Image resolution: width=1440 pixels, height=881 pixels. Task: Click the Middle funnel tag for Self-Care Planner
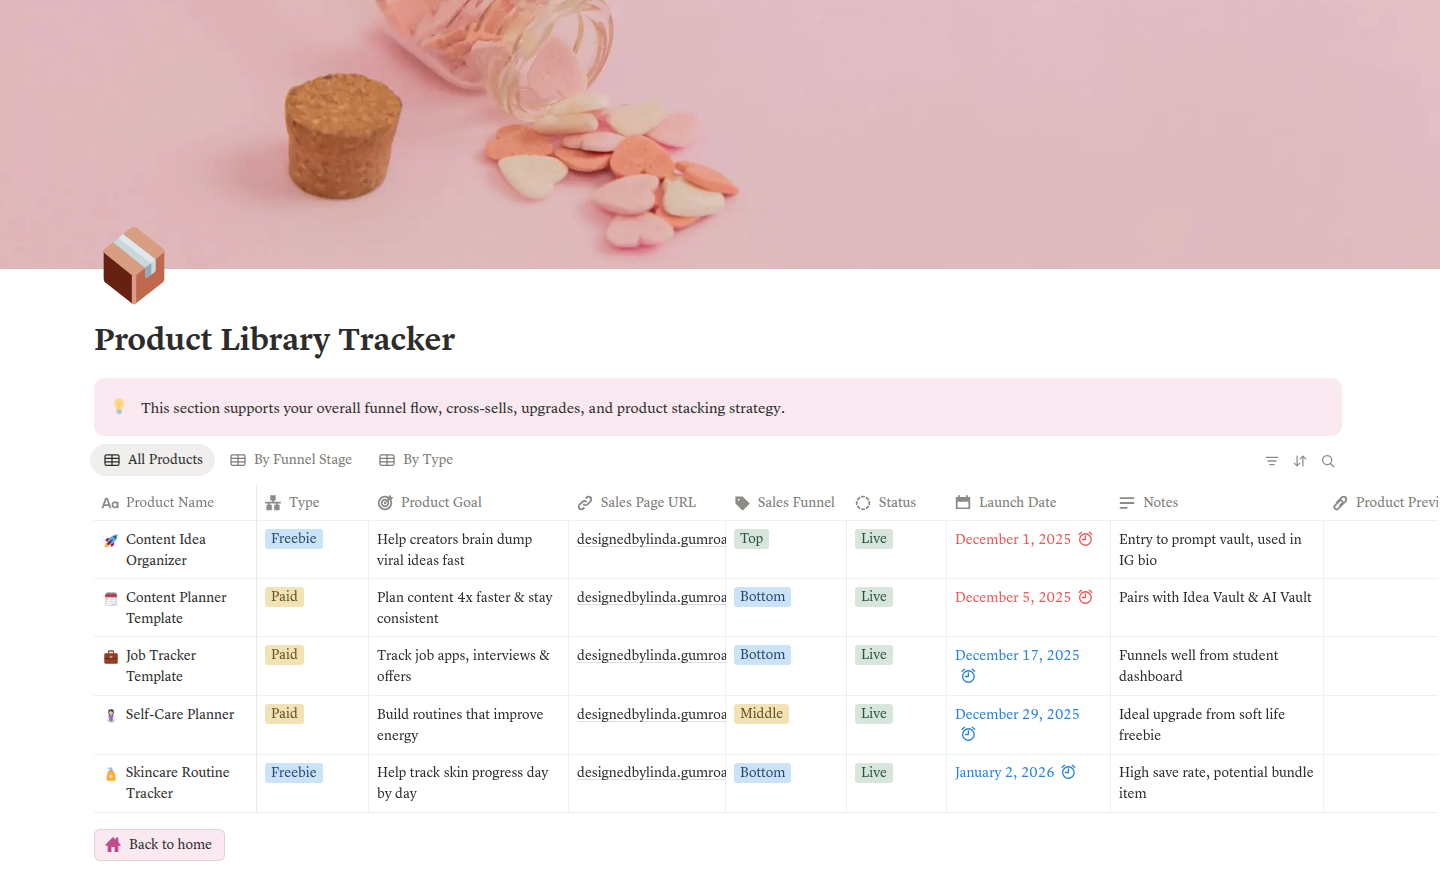pyautogui.click(x=761, y=714)
